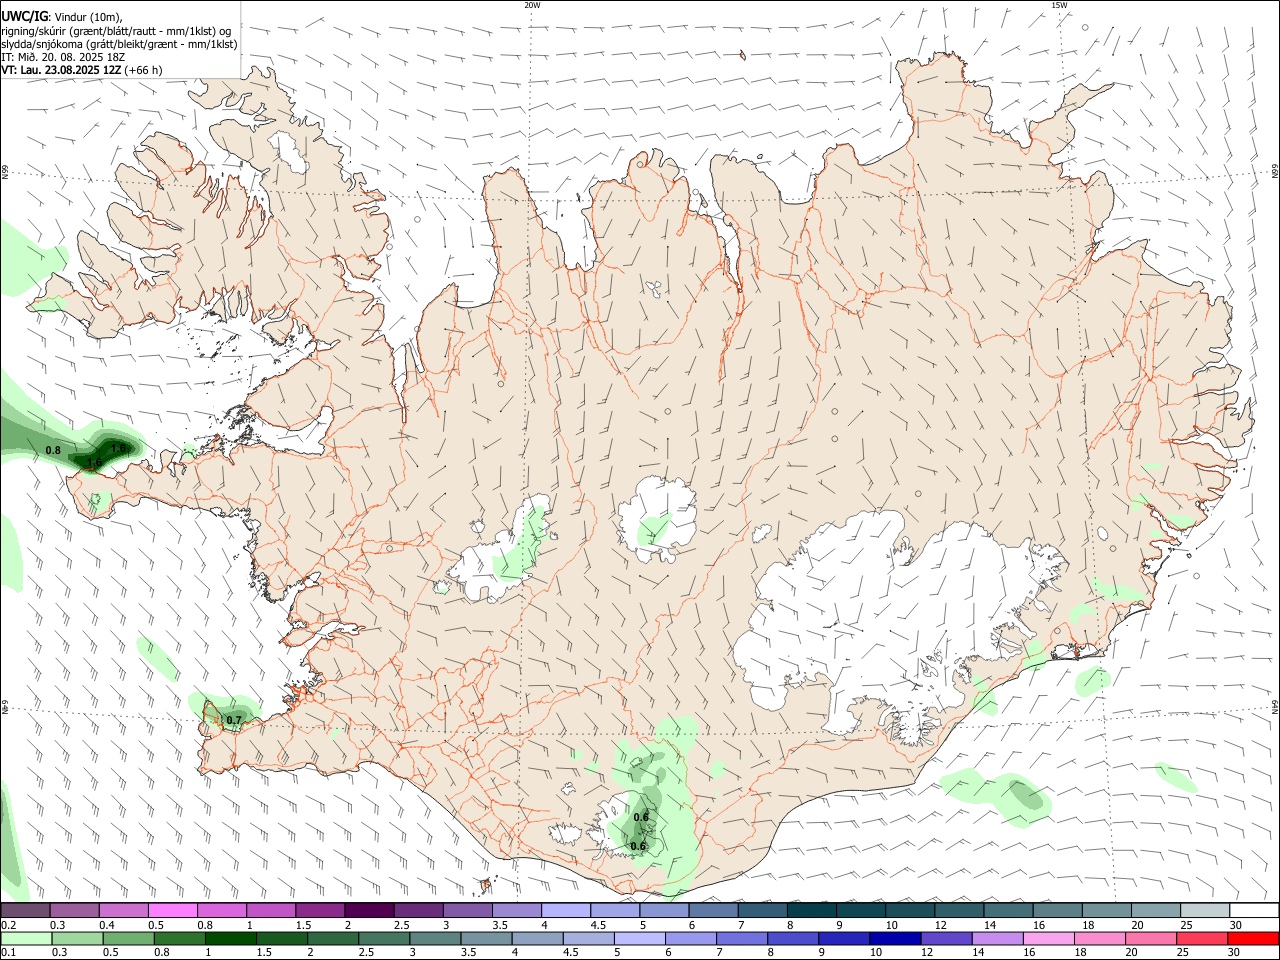Click the light pink 16 swatch in lower legend
Screen dimensions: 1280x960
(x=1048, y=938)
